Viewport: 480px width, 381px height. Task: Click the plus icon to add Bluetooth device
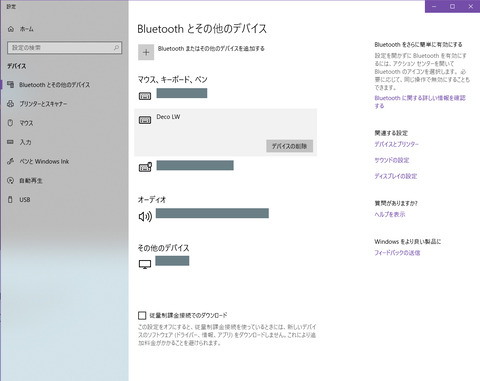pyautogui.click(x=146, y=52)
